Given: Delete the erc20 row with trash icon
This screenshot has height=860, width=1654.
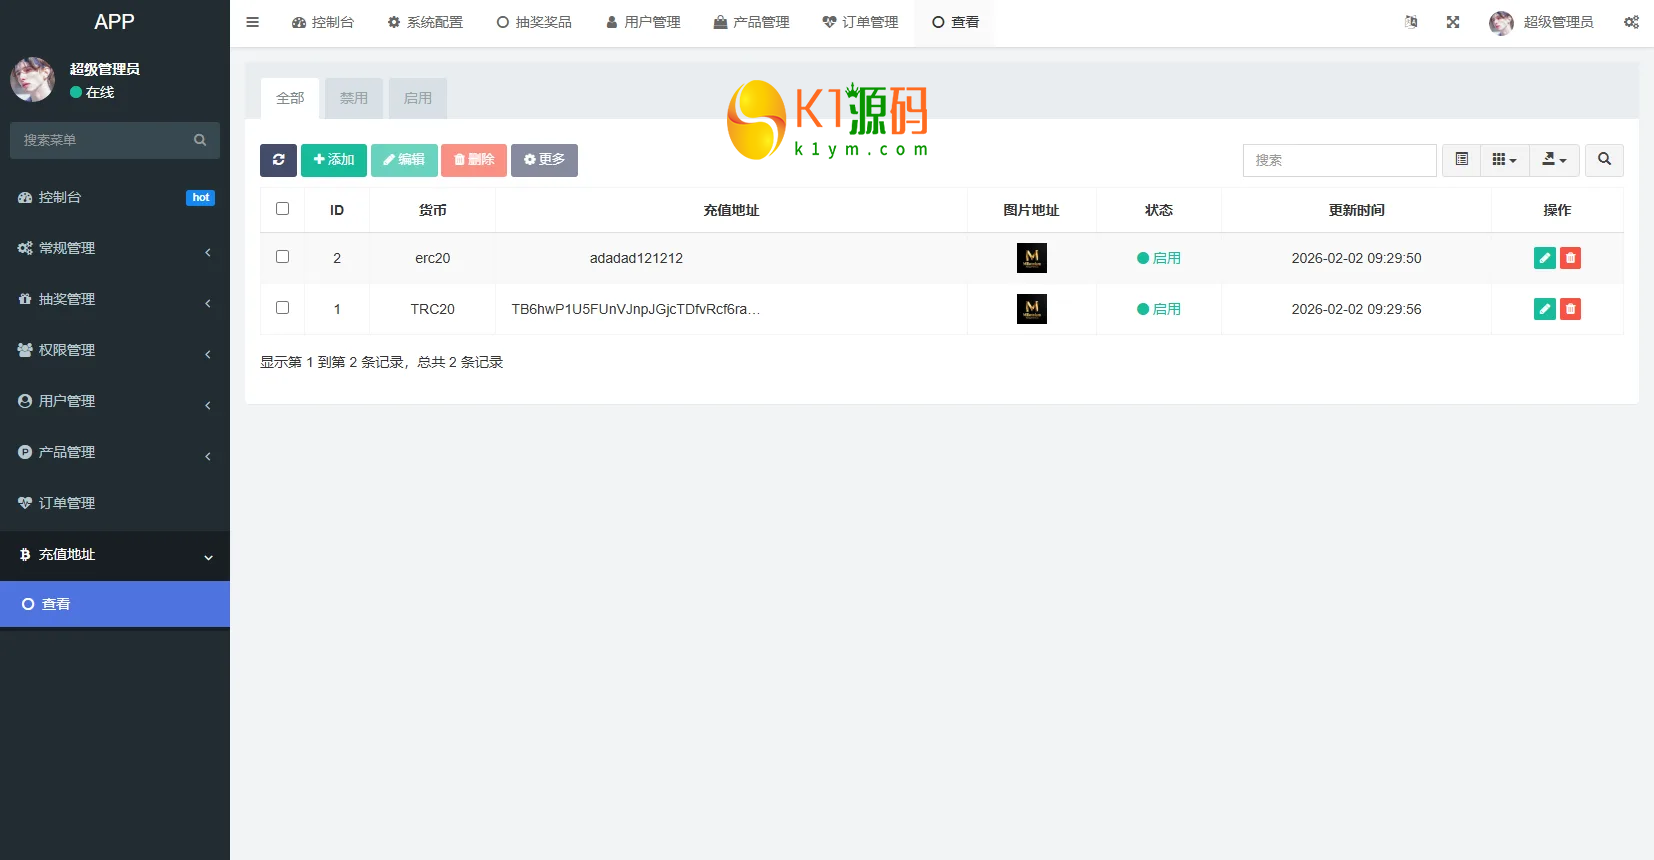Looking at the screenshot, I should pyautogui.click(x=1571, y=258).
